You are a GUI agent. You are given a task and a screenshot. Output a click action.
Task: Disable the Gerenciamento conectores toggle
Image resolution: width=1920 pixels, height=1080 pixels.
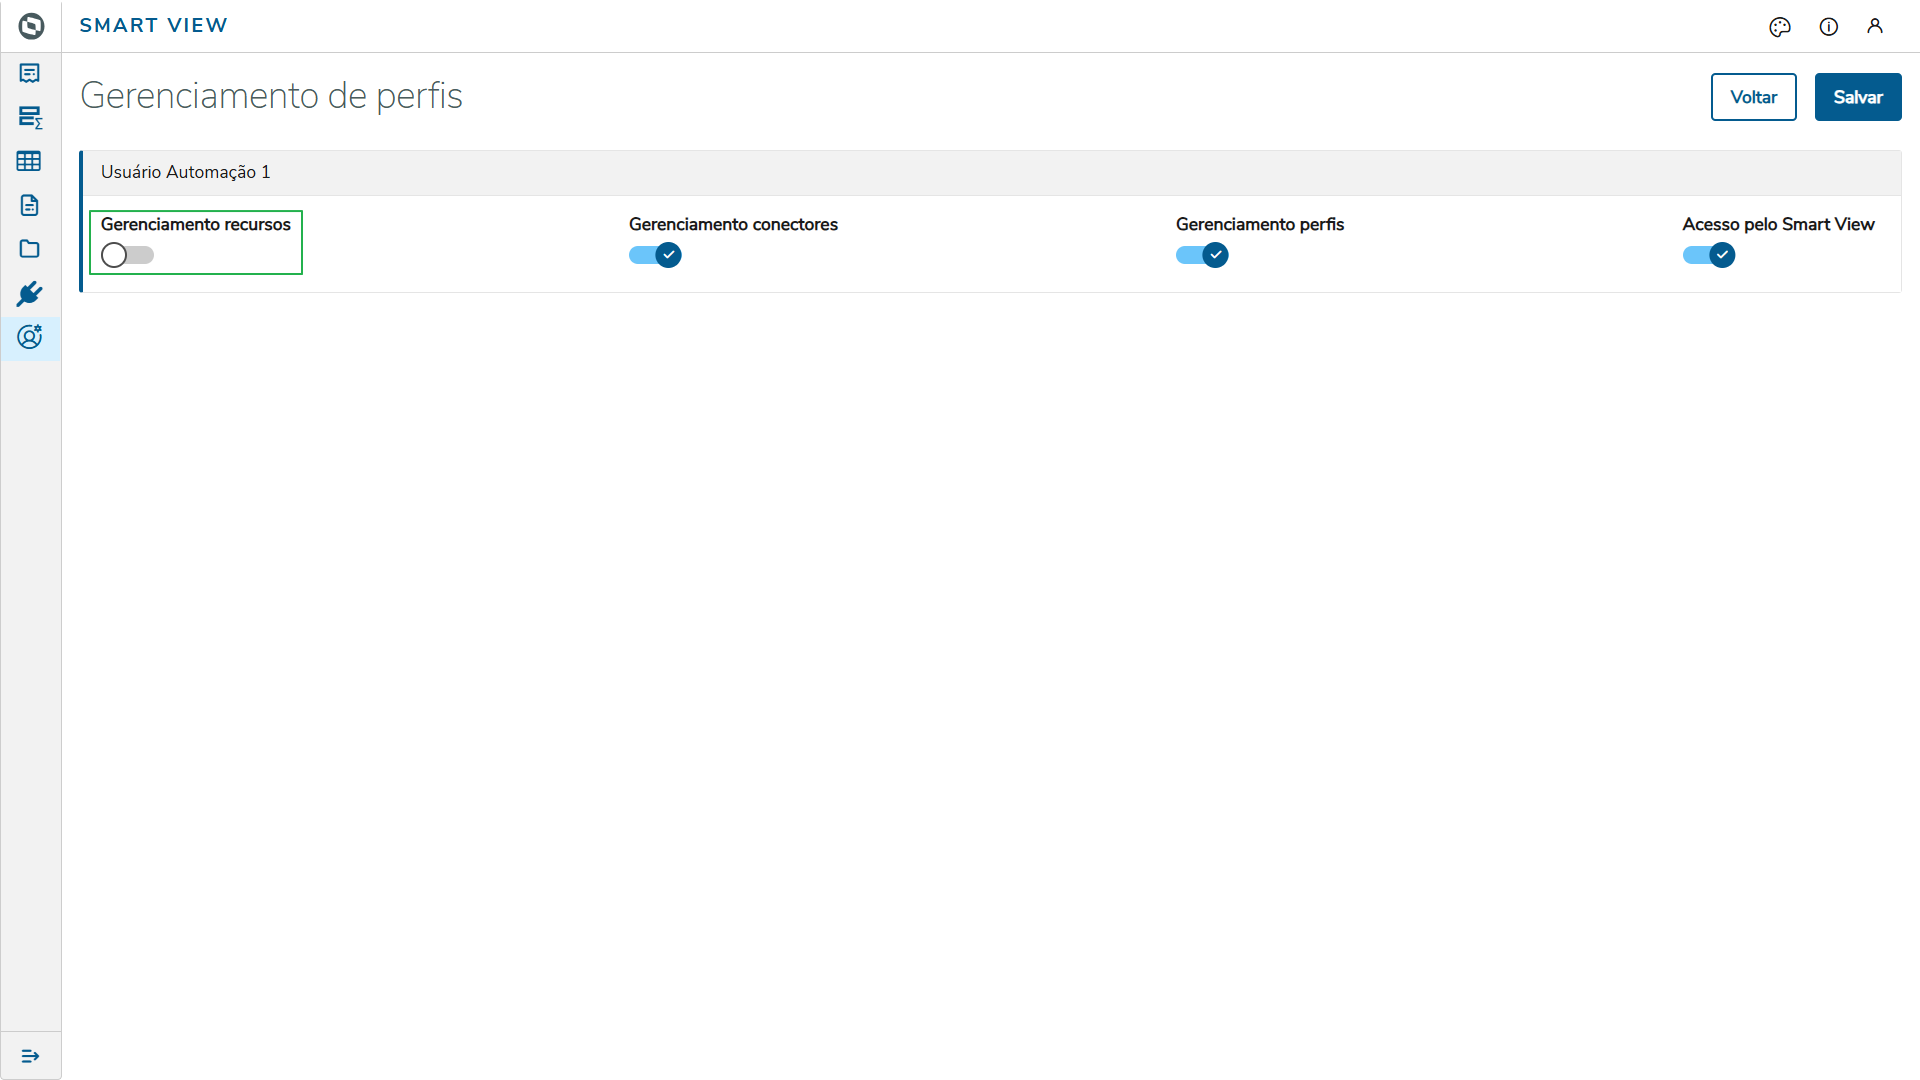click(655, 255)
